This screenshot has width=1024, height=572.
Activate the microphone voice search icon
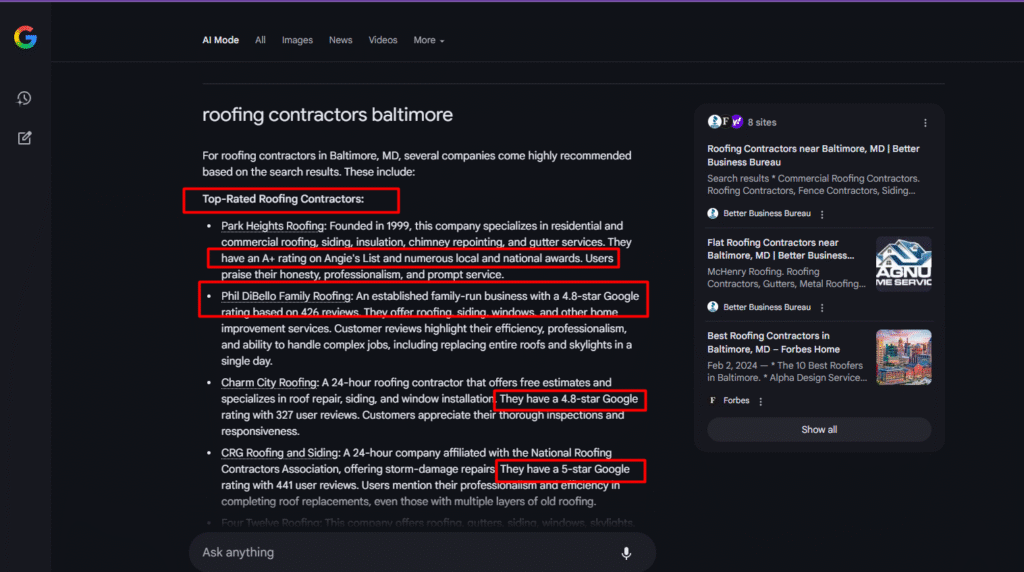point(626,553)
